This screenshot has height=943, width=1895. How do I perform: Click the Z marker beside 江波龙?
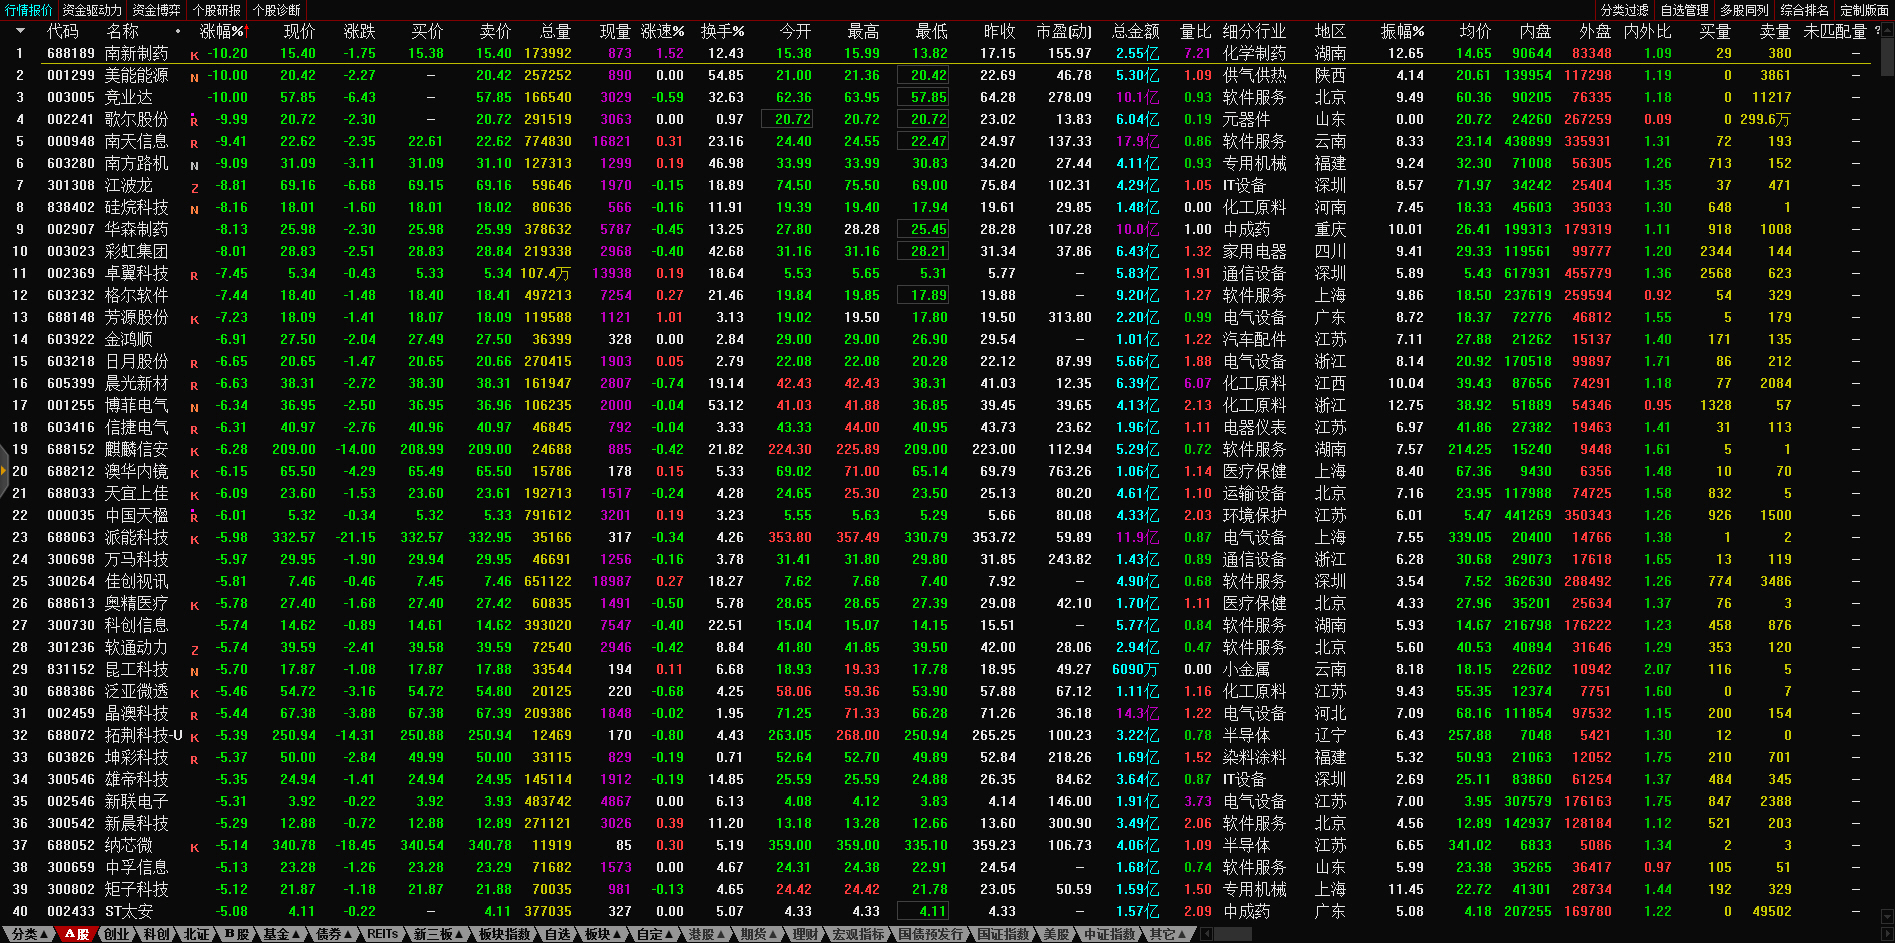tap(194, 187)
